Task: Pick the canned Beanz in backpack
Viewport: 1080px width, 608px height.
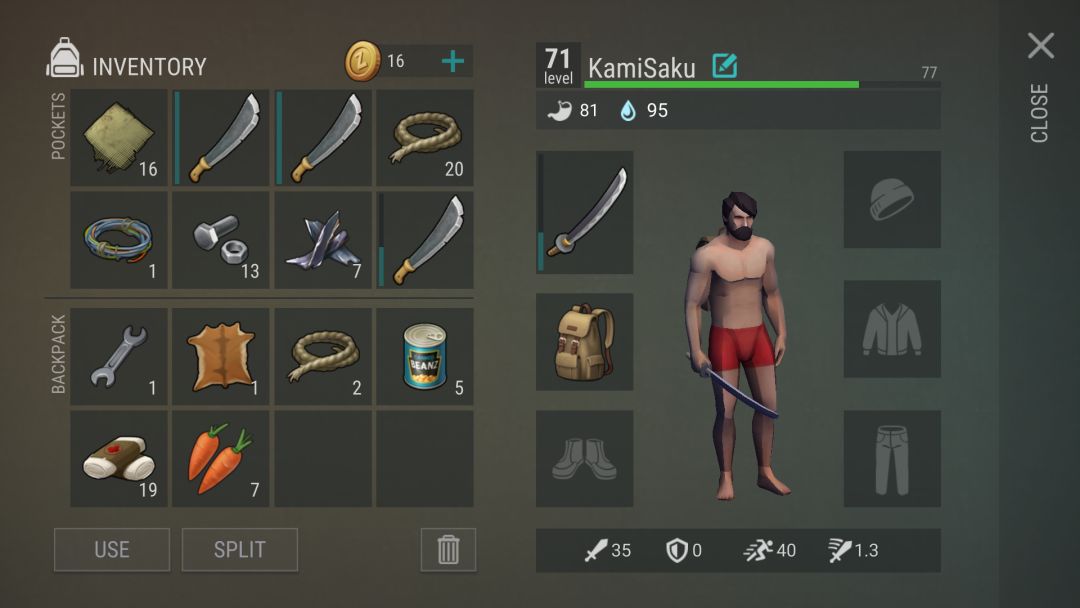Action: pyautogui.click(x=424, y=356)
